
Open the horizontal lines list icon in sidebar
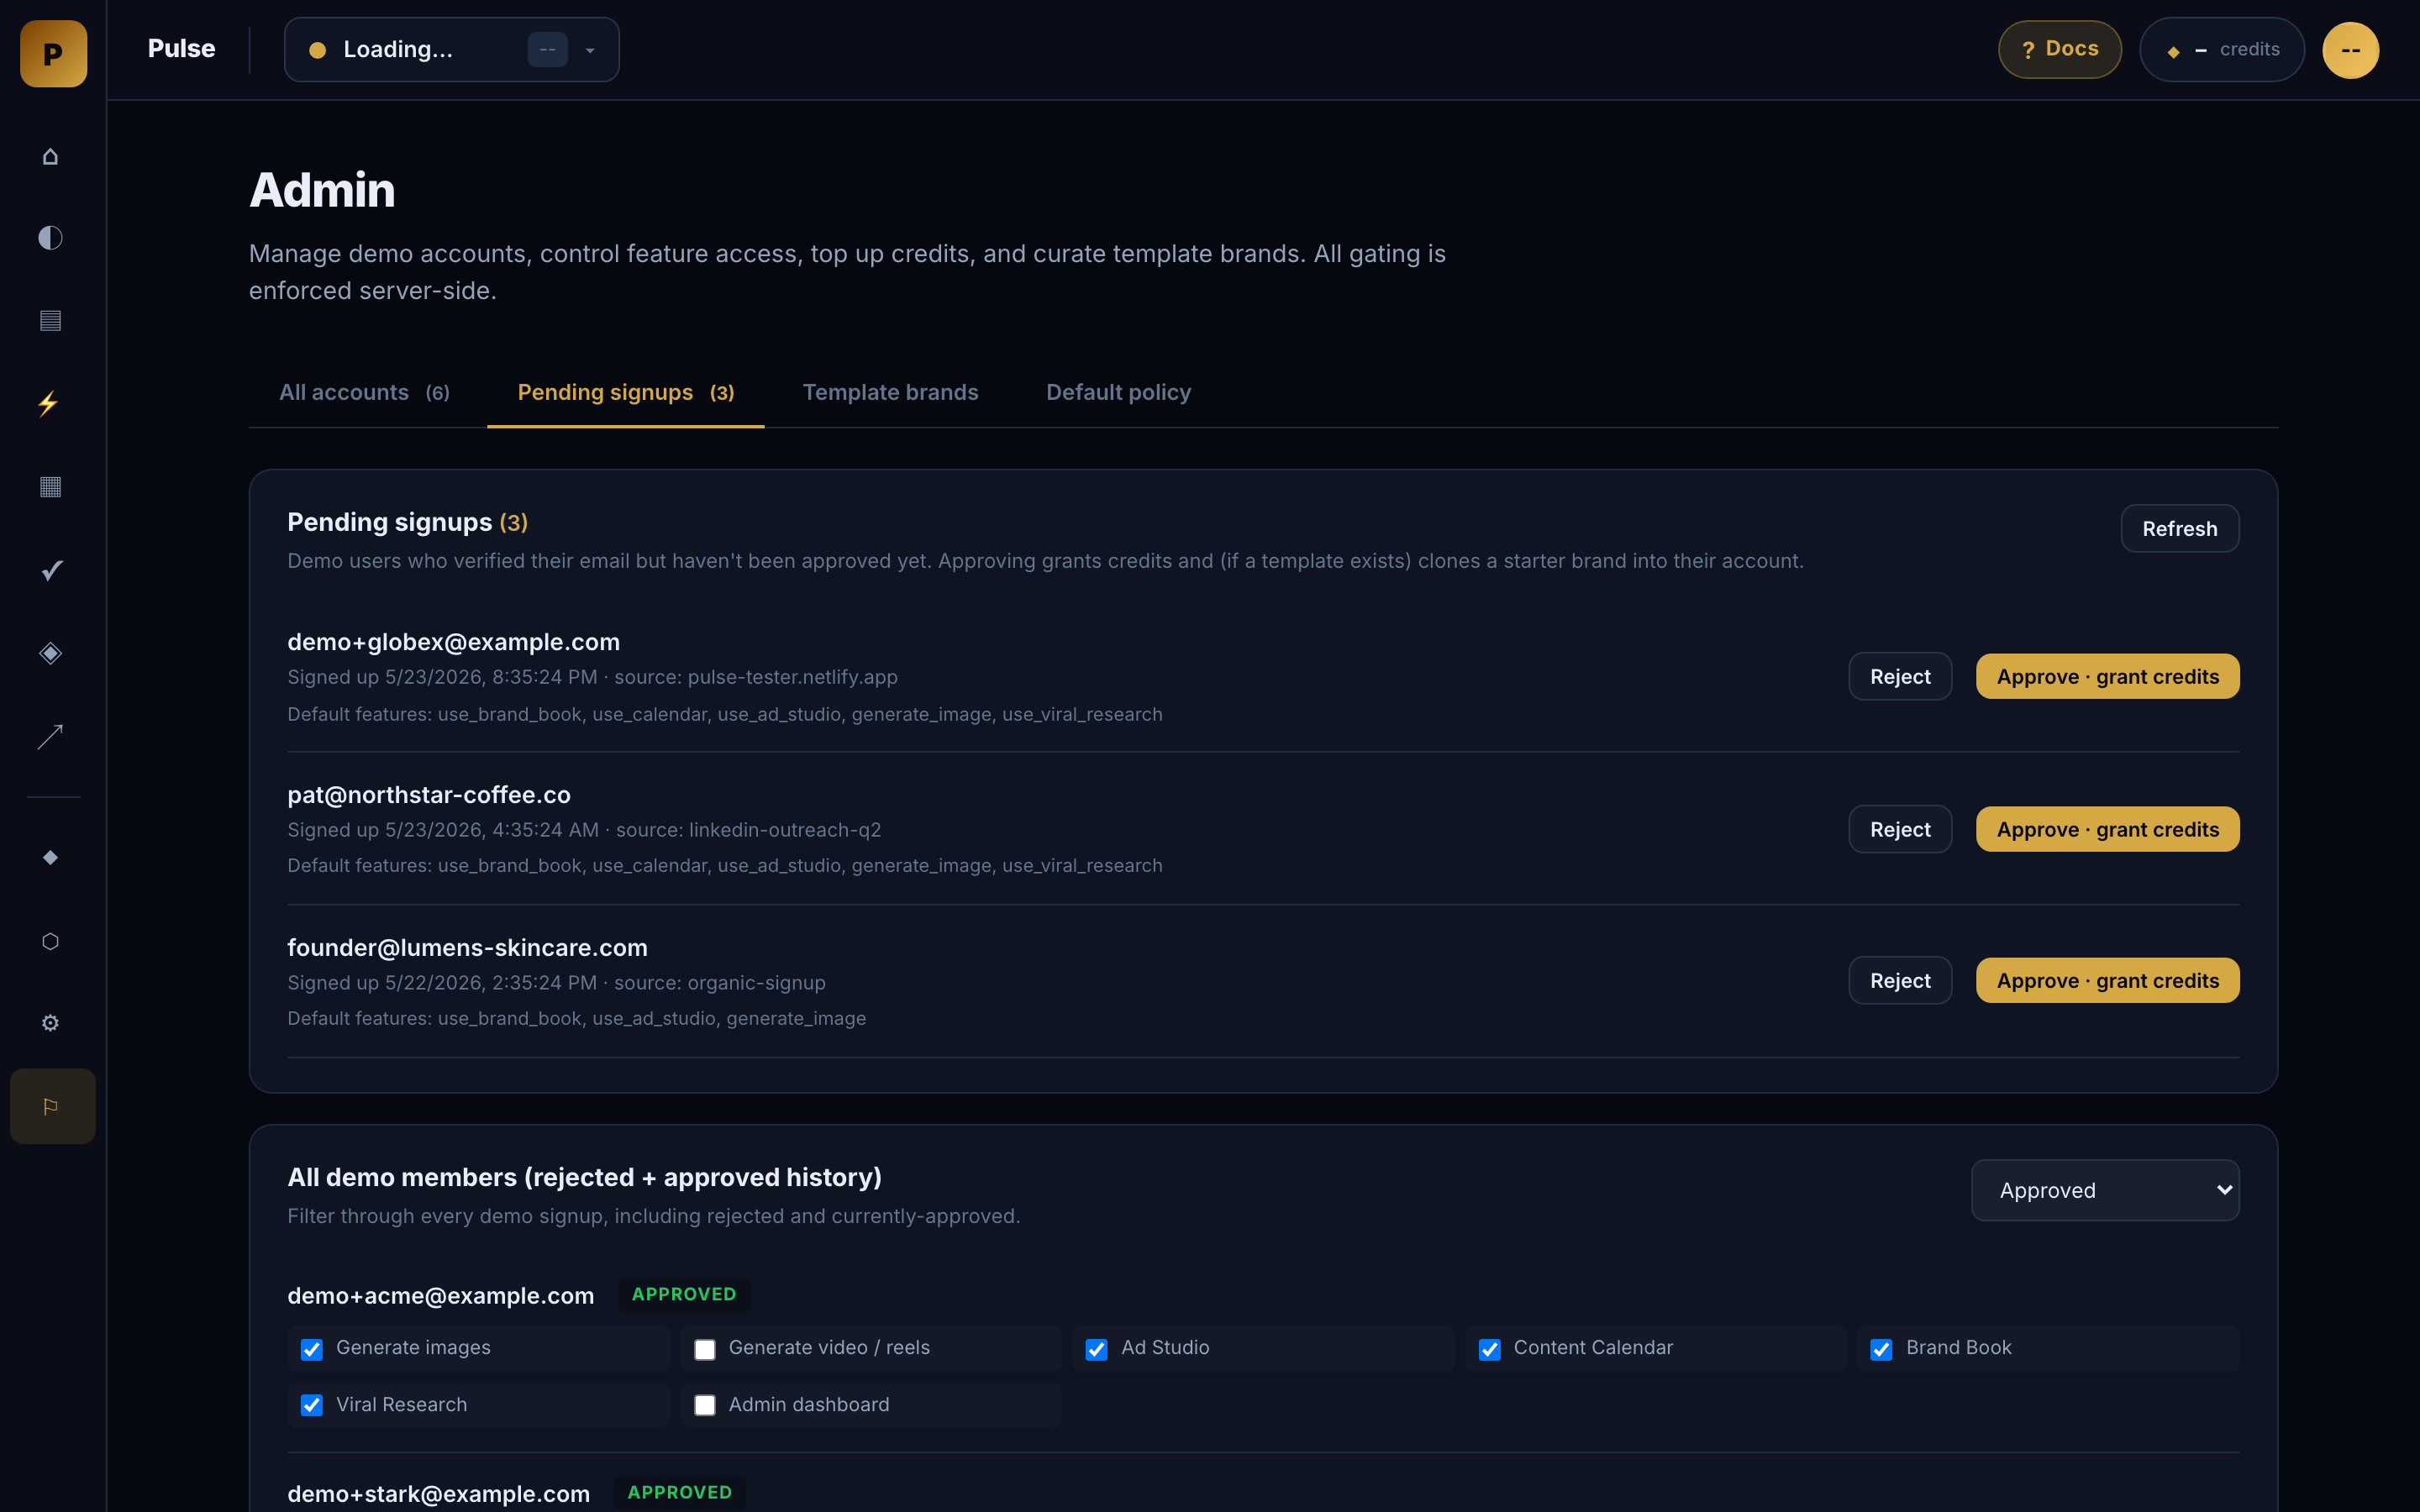50,320
